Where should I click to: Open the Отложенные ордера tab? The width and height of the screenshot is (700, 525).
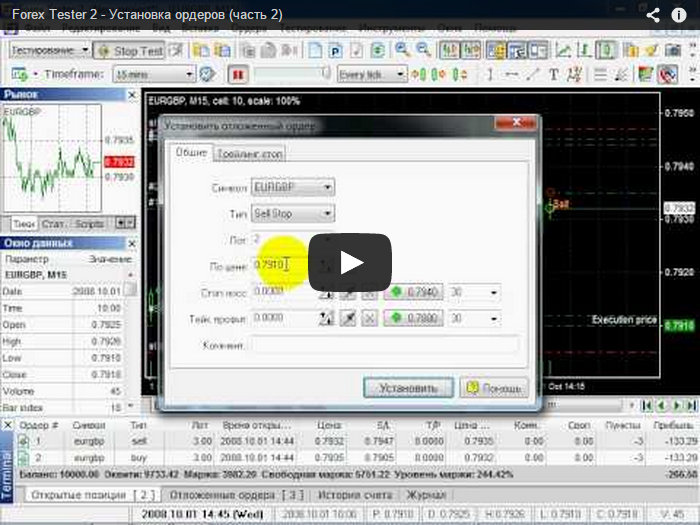click(237, 495)
